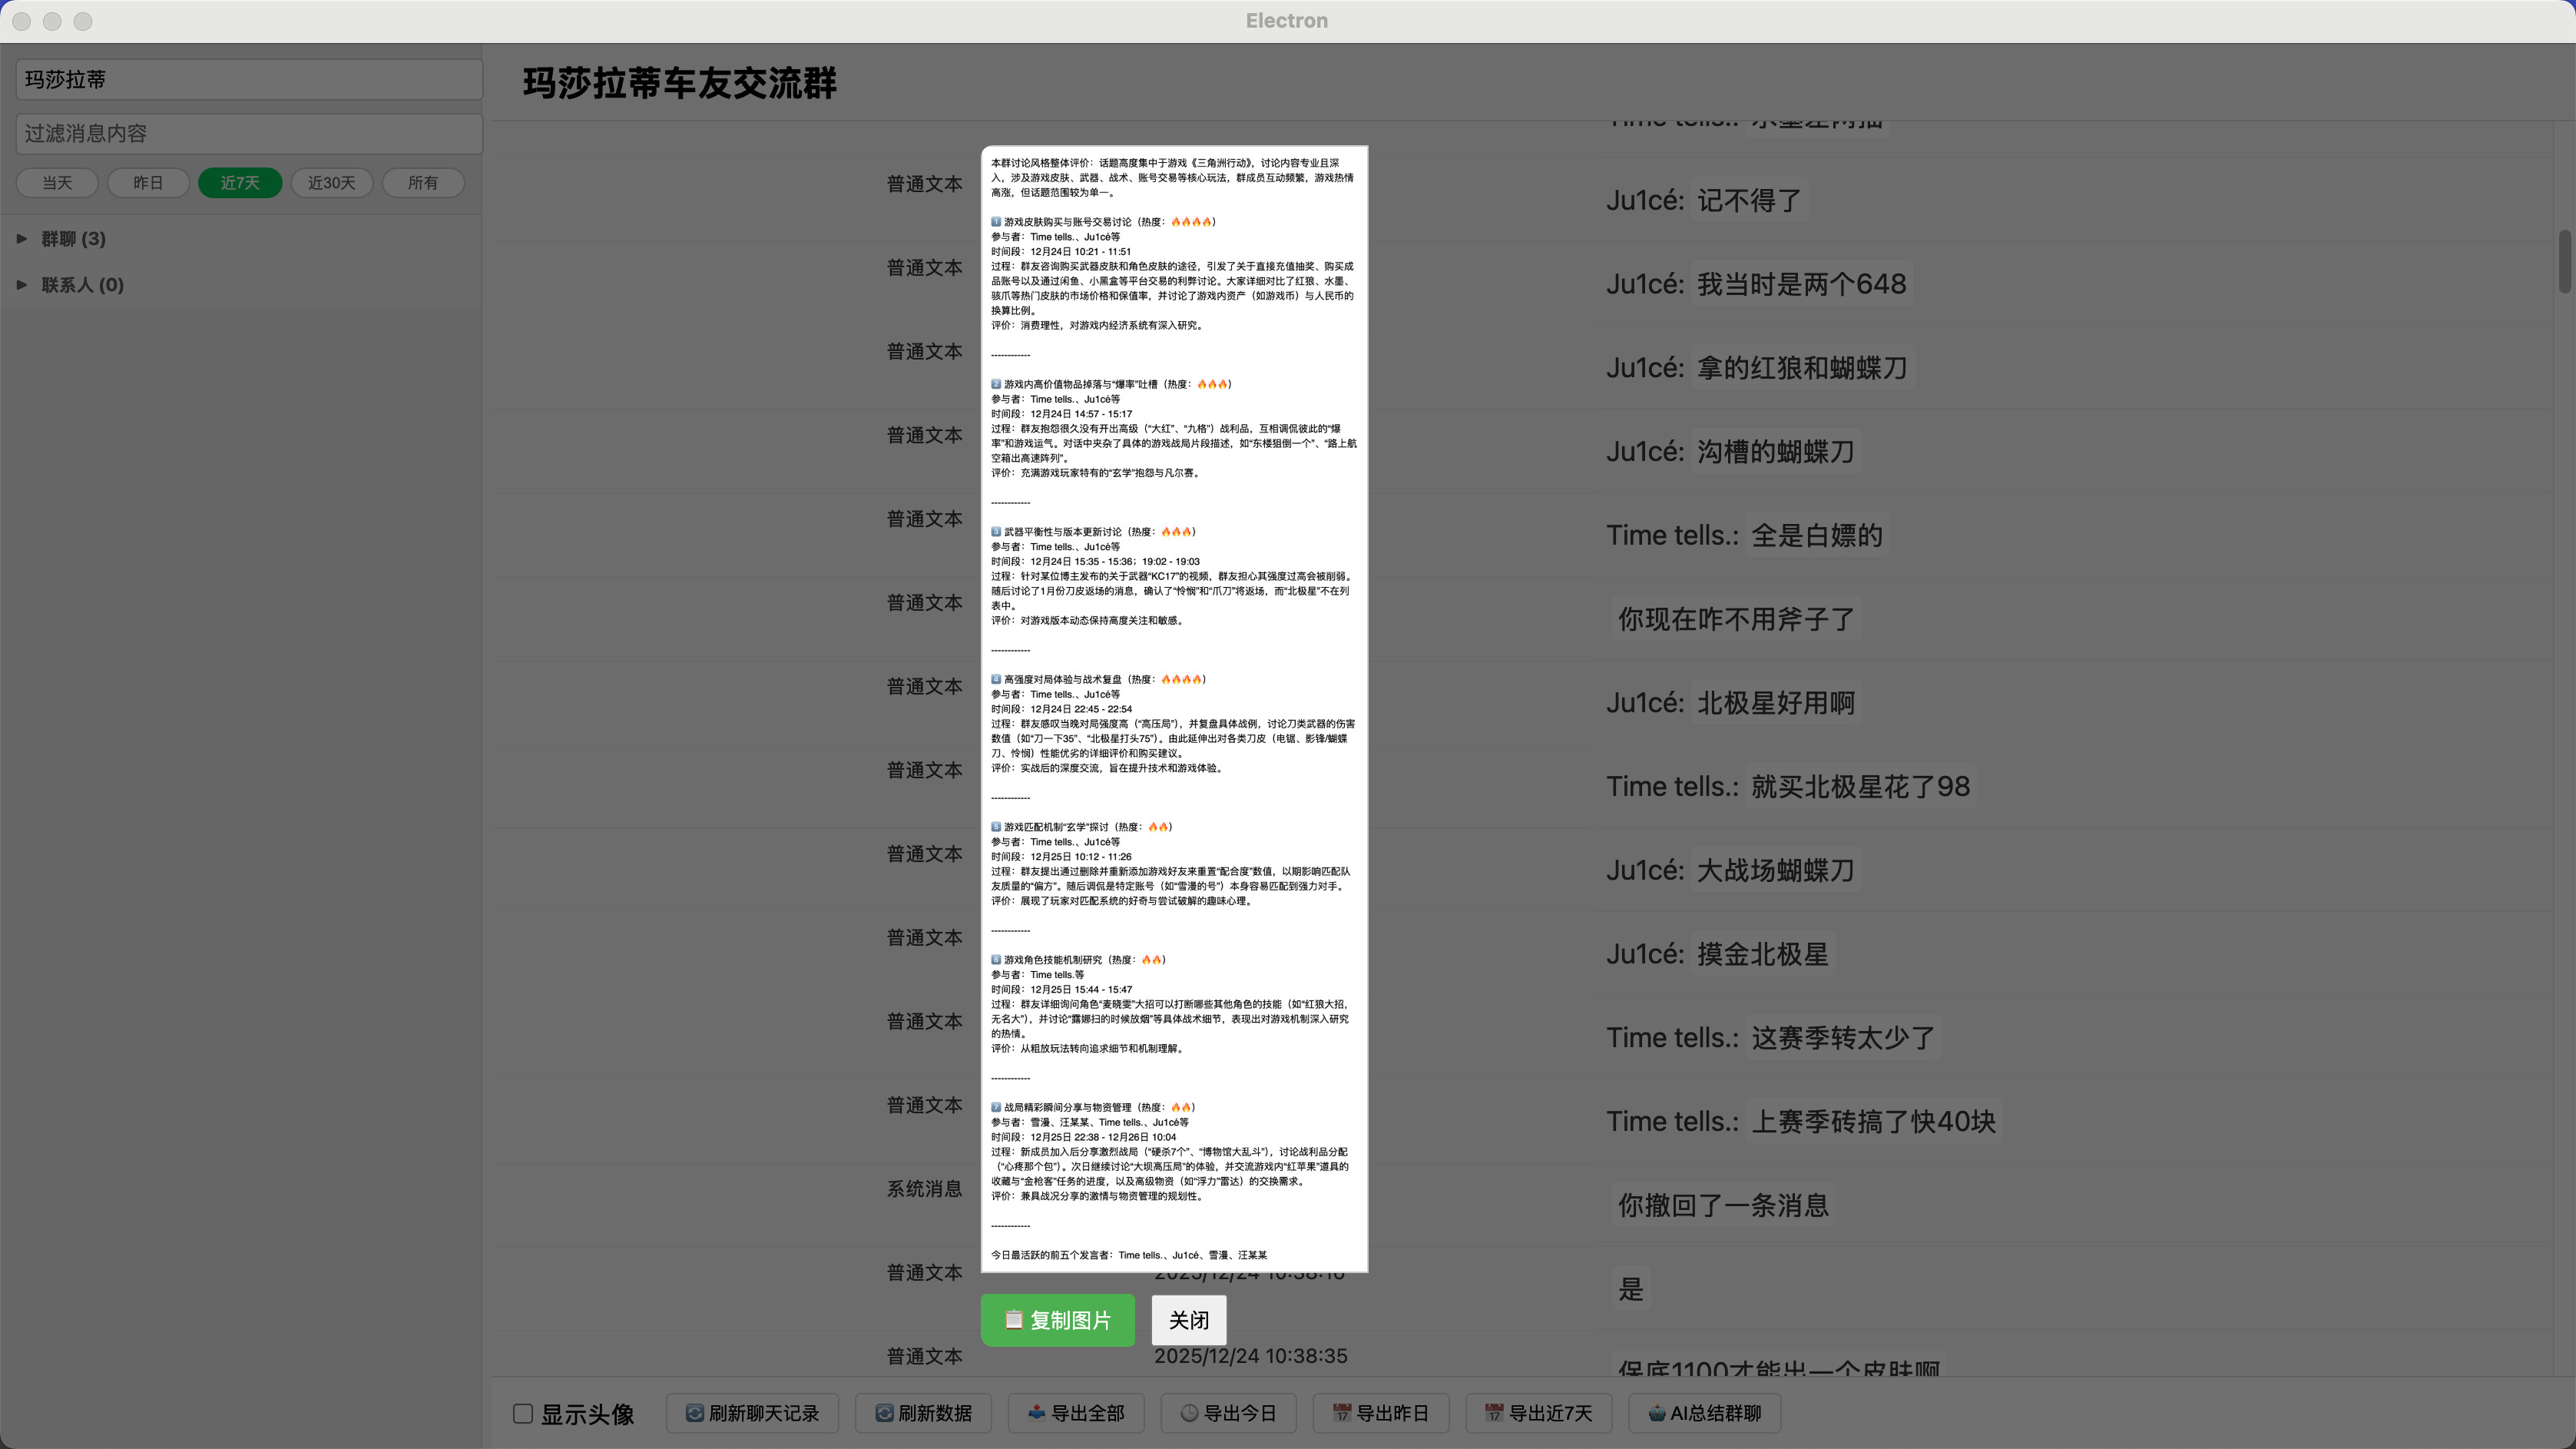
Task: Toggle the 显示头像 checkbox
Action: (x=523, y=1413)
